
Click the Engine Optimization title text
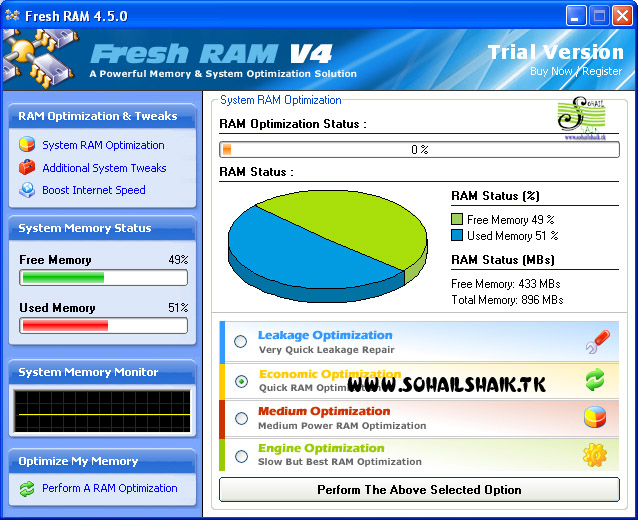click(321, 448)
